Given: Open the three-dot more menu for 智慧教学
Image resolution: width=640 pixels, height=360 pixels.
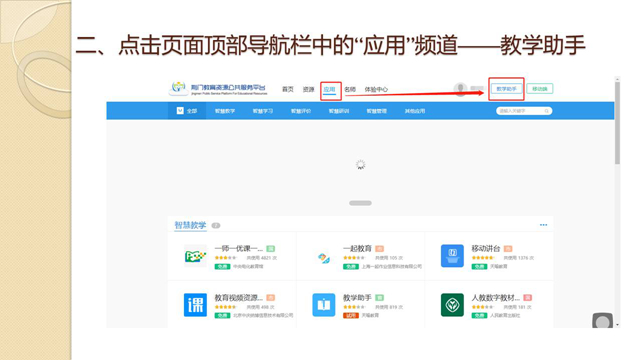Looking at the screenshot, I should coord(543,225).
